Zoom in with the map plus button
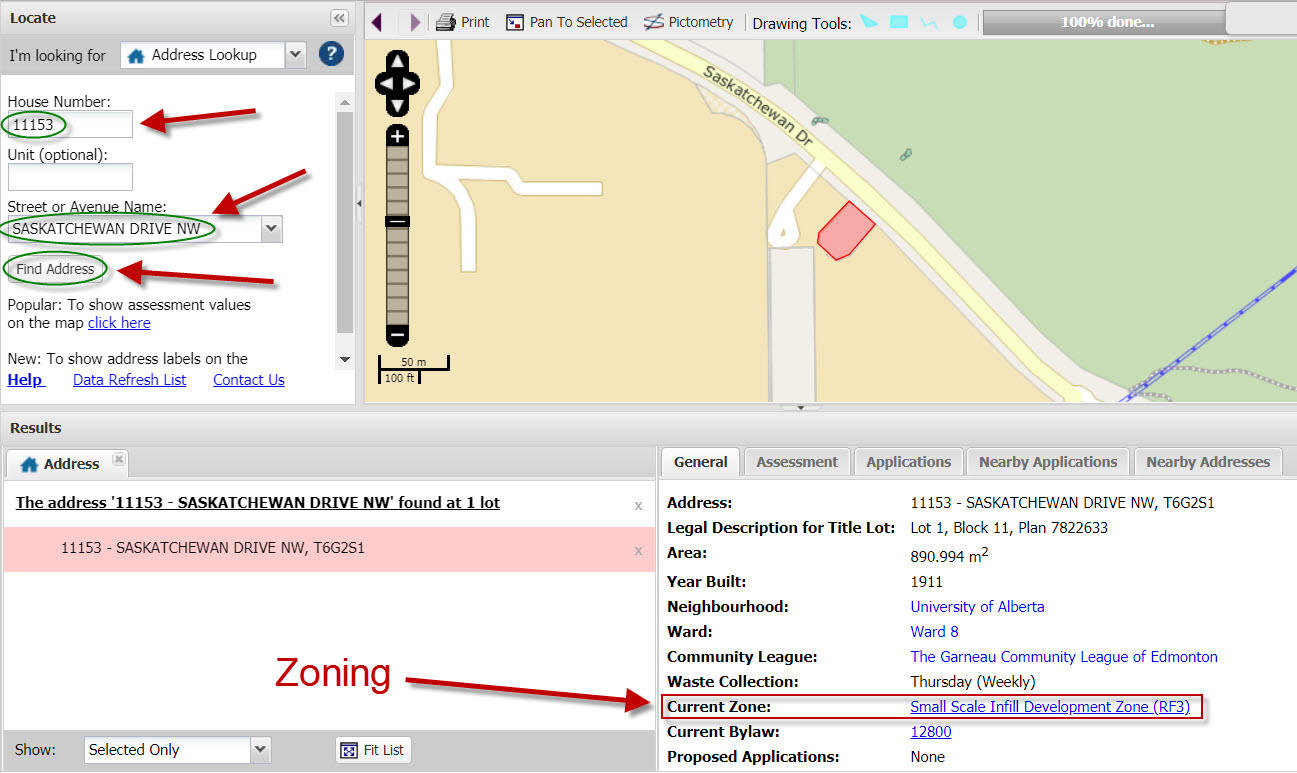The image size is (1297, 773). [x=397, y=136]
